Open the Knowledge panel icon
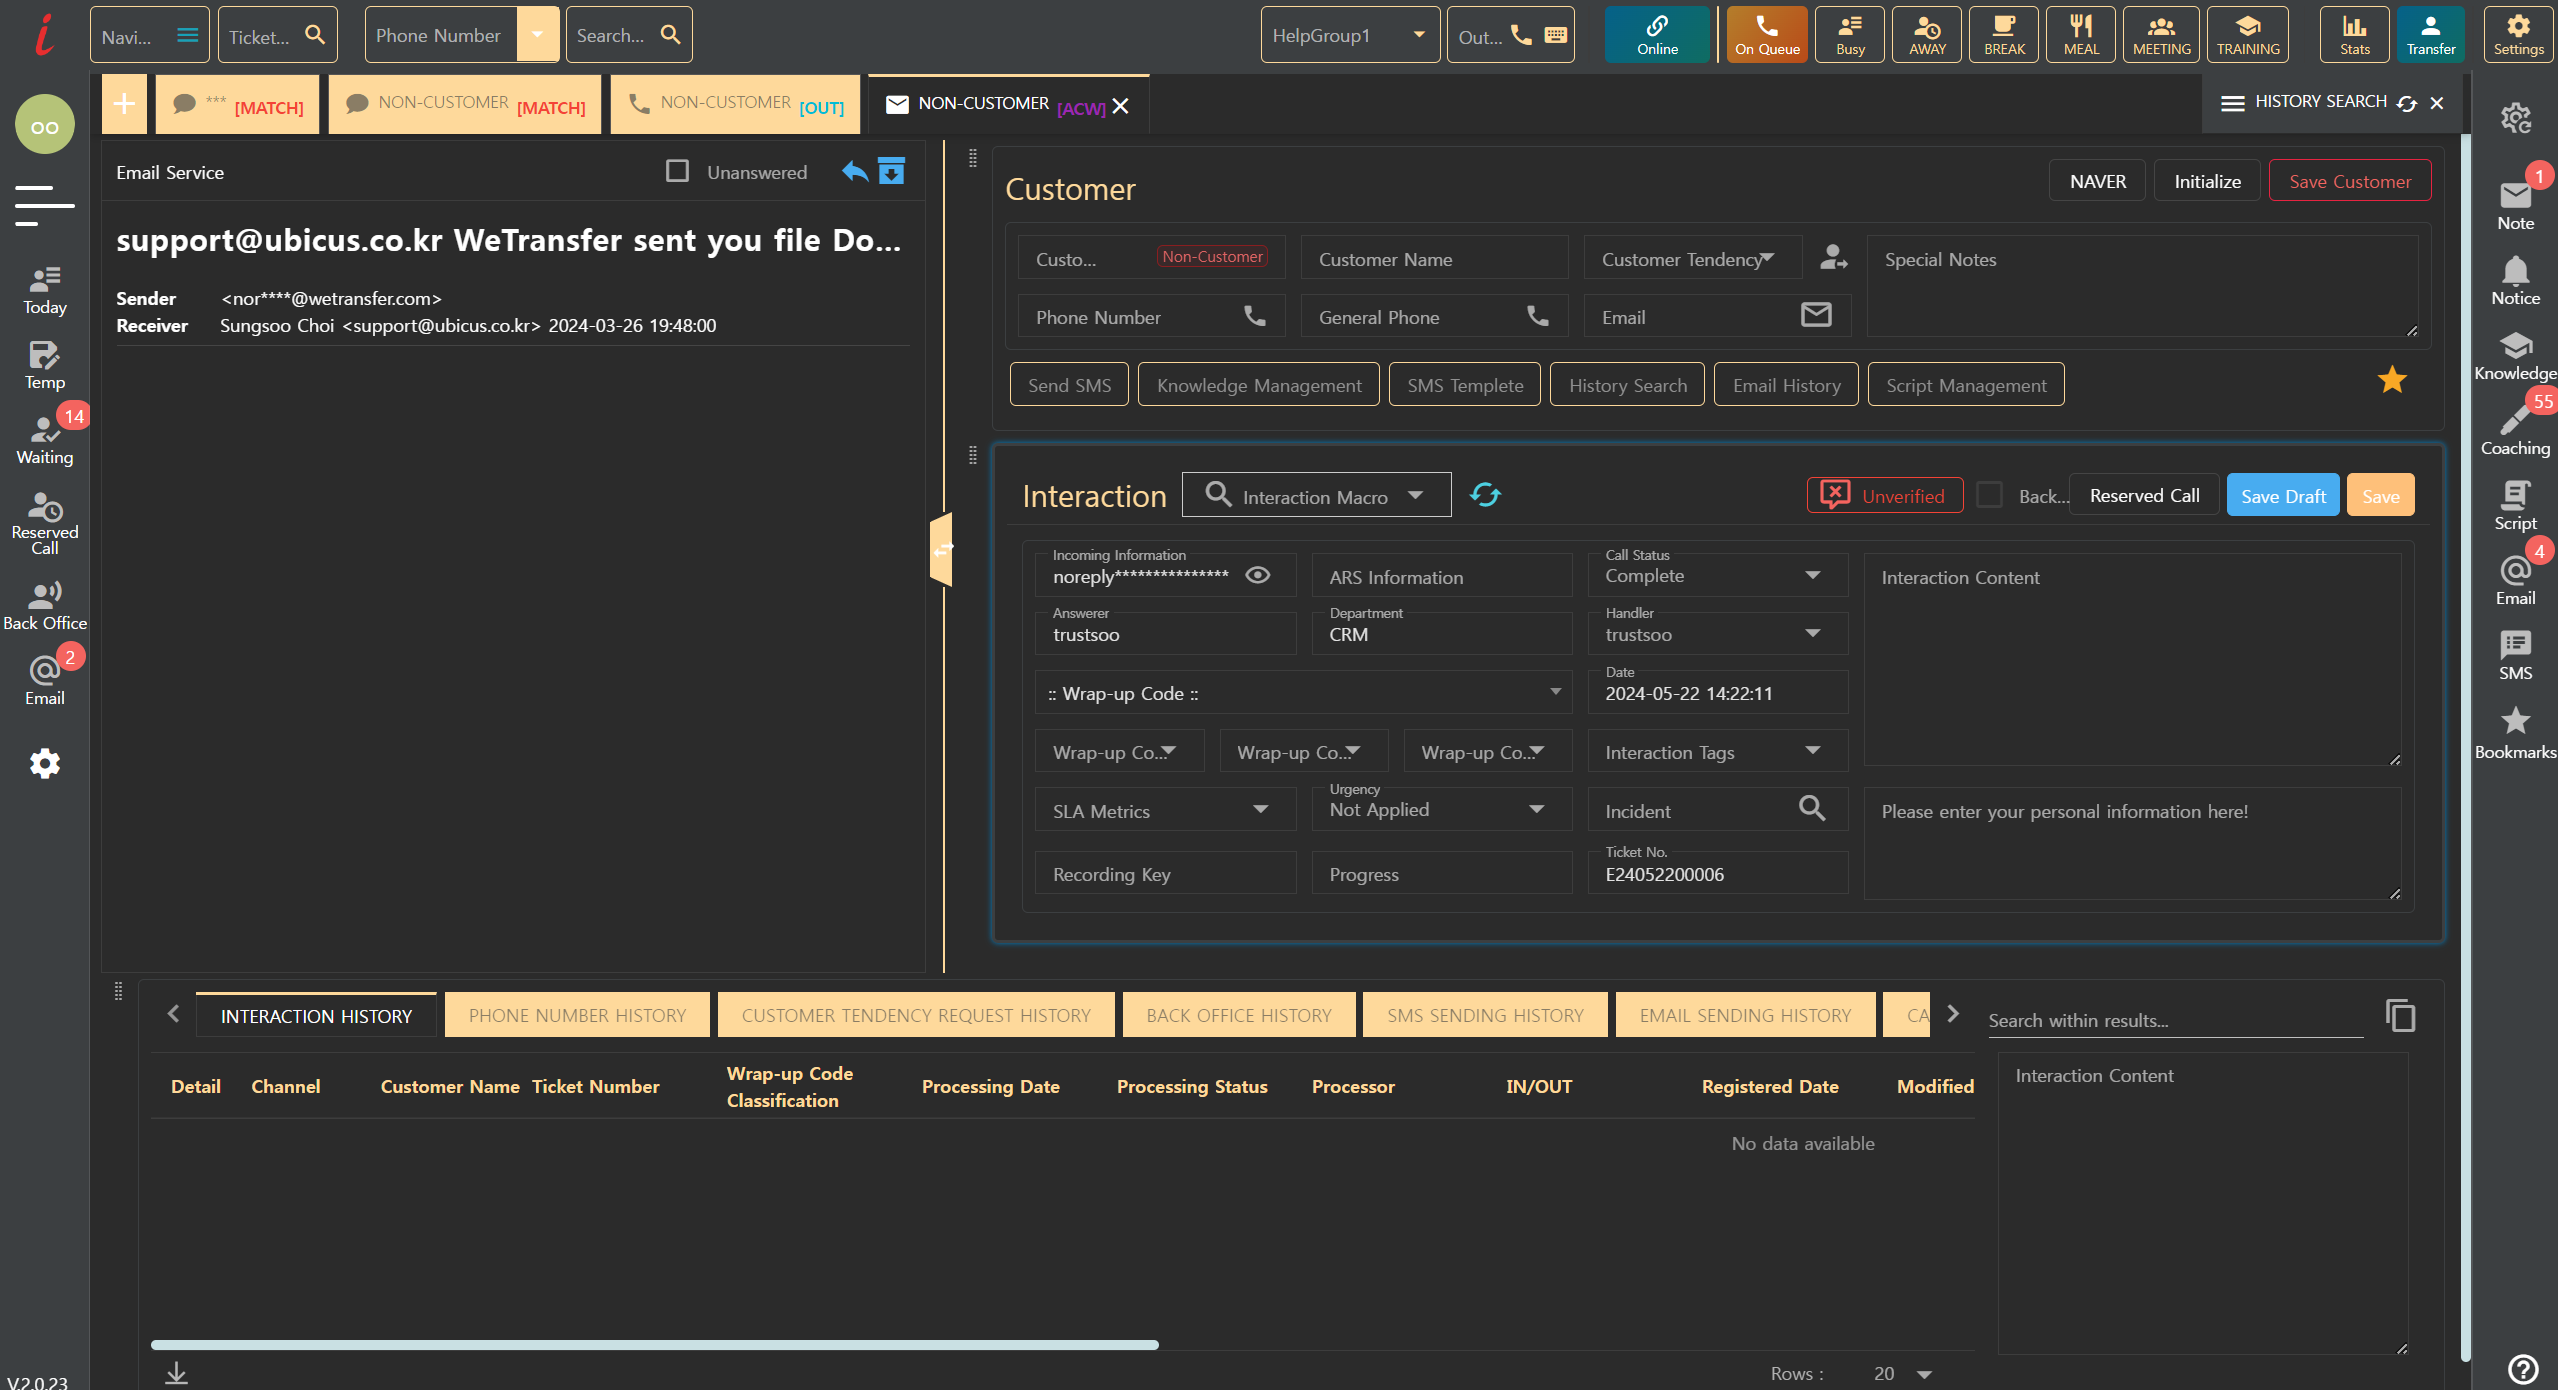 point(2515,356)
